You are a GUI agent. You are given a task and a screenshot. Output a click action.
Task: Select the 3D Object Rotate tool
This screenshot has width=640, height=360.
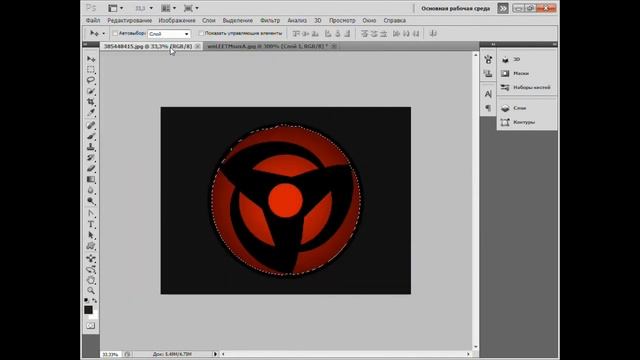click(91, 258)
